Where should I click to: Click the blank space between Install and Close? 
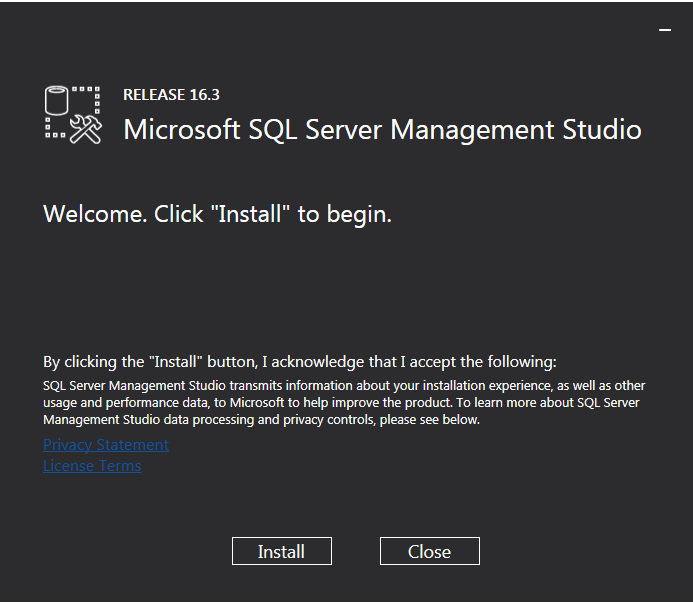click(x=356, y=551)
